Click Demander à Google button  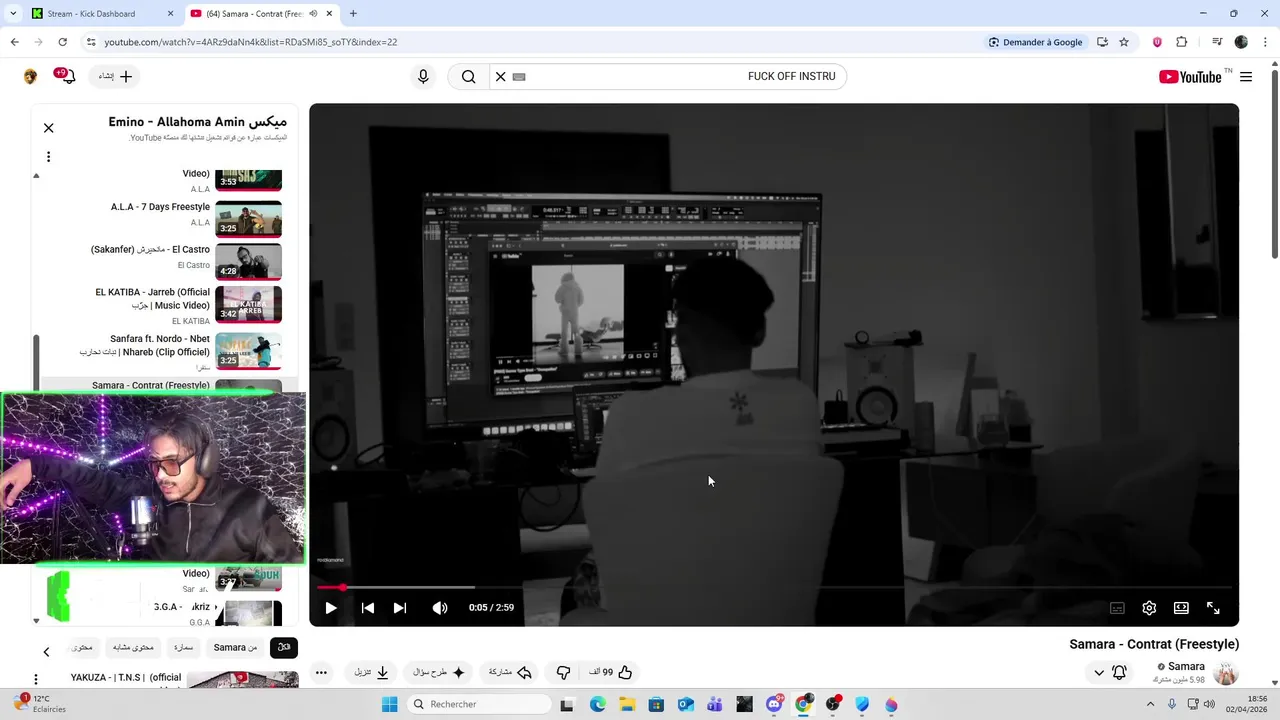click(x=1035, y=42)
